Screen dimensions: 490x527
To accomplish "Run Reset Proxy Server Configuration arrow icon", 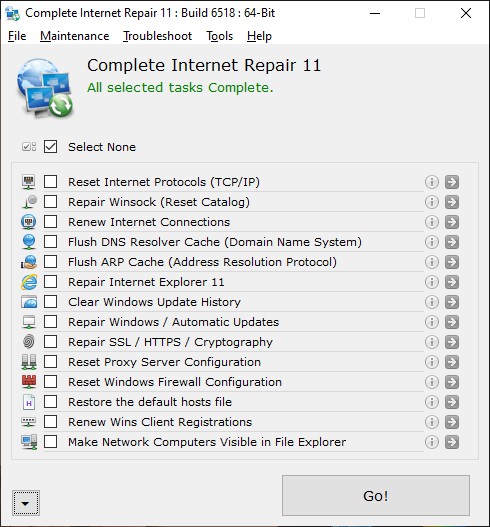I will [x=452, y=362].
